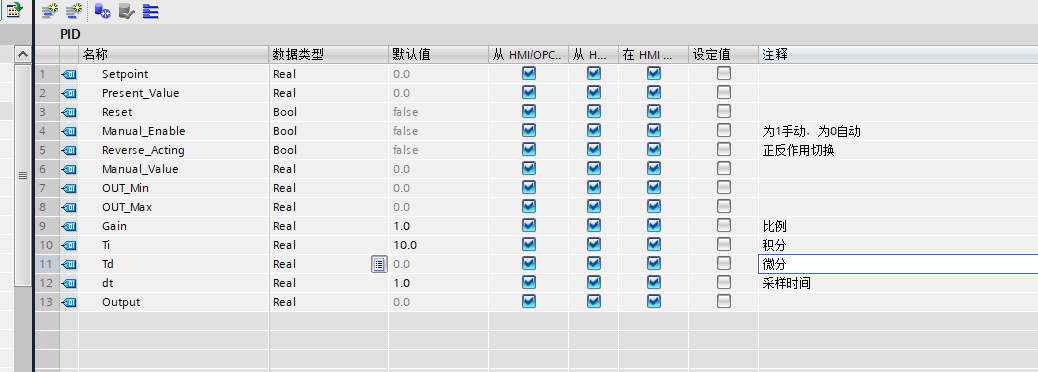
Task: Select the Reverse_Acting name cell
Action: point(173,150)
